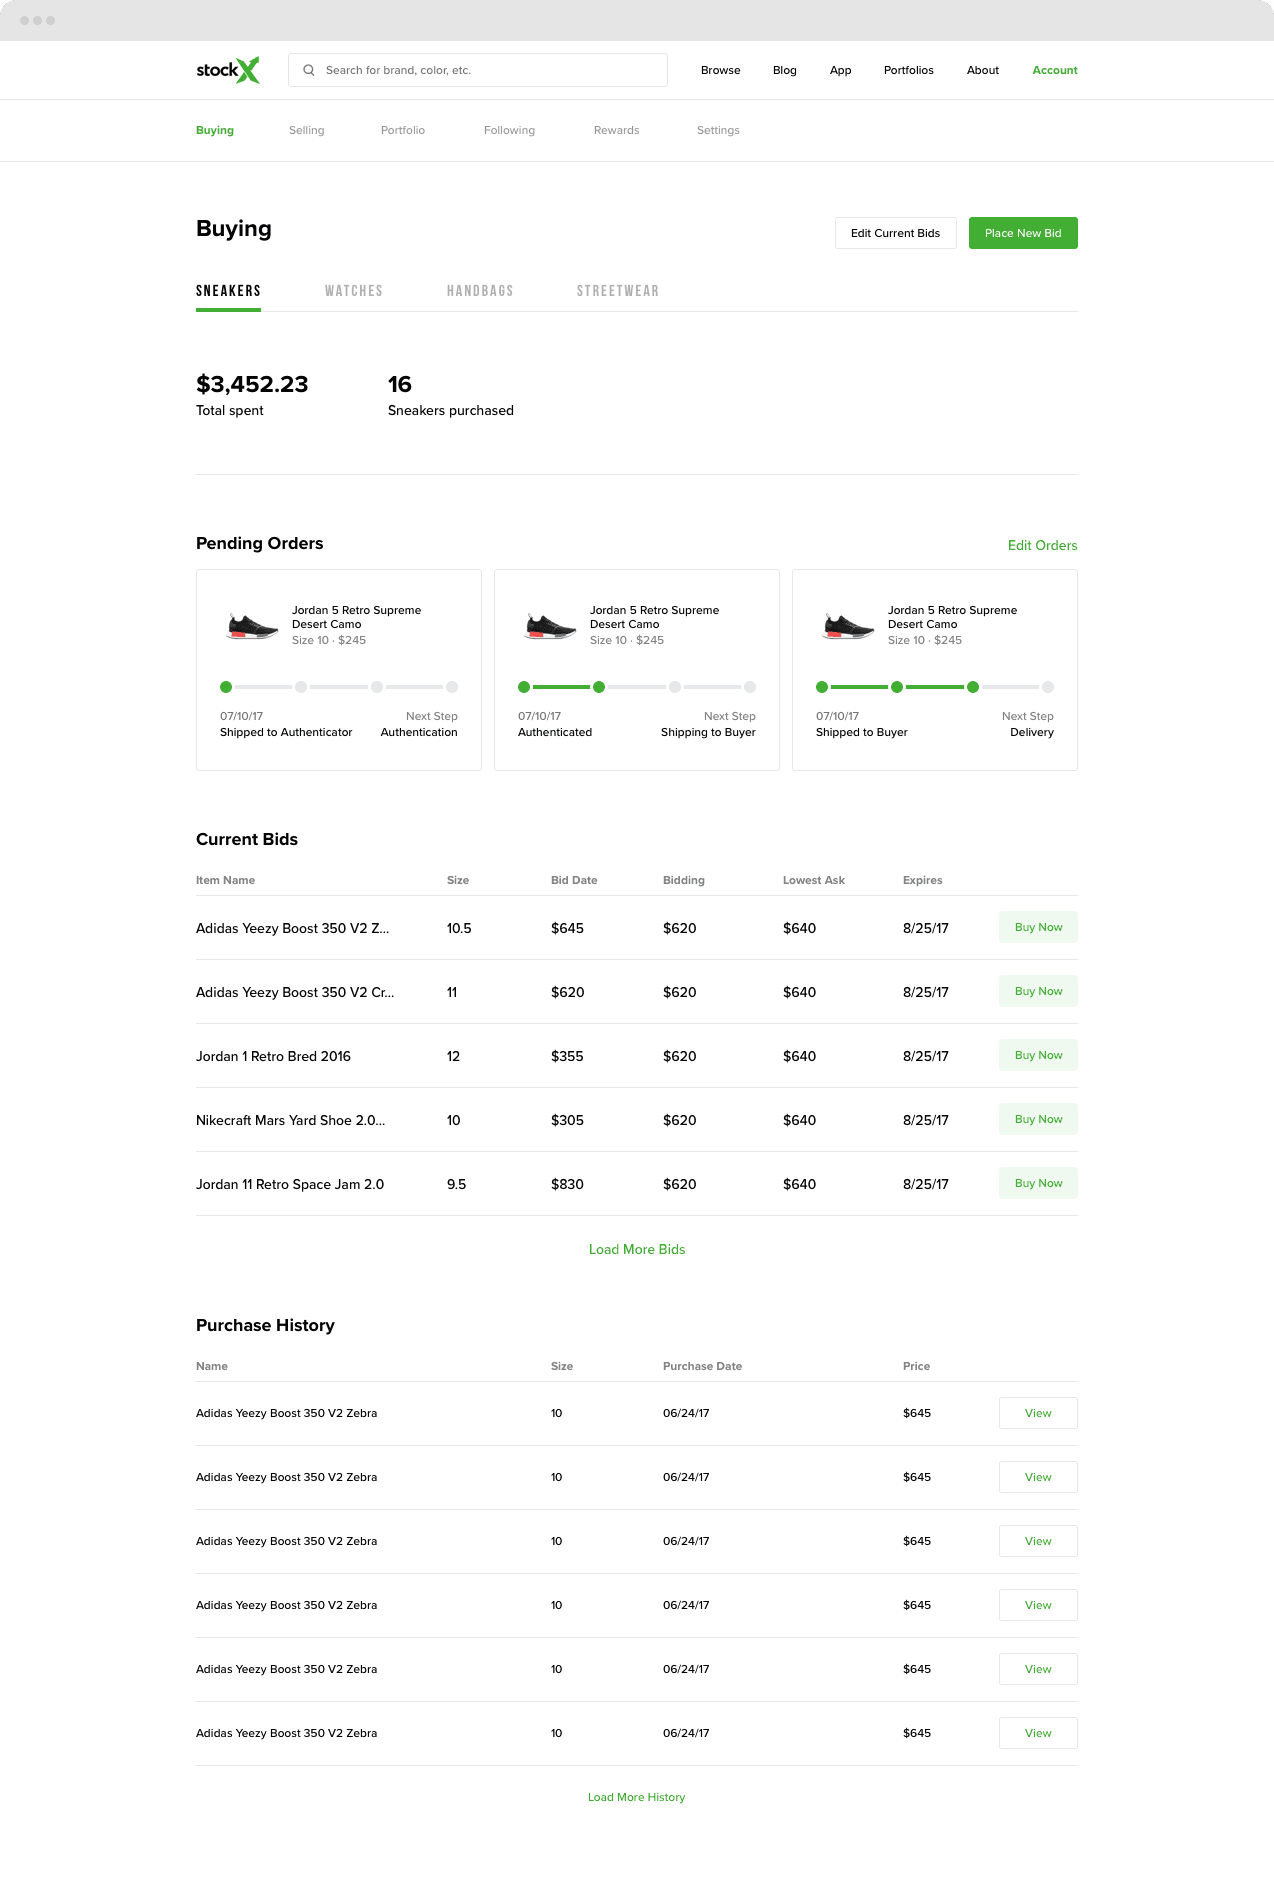Switch to the Portfolio tab
Viewport: 1274px width, 1880px height.
[x=403, y=130]
